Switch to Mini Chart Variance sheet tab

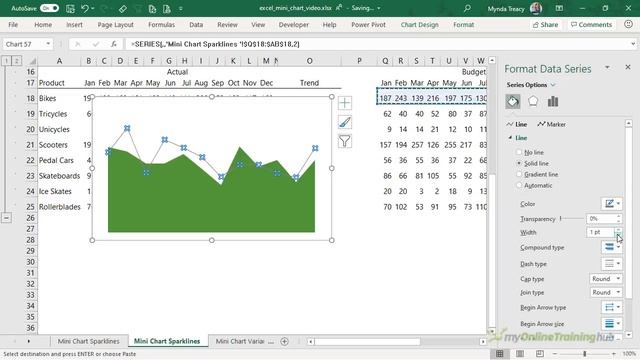coord(240,341)
